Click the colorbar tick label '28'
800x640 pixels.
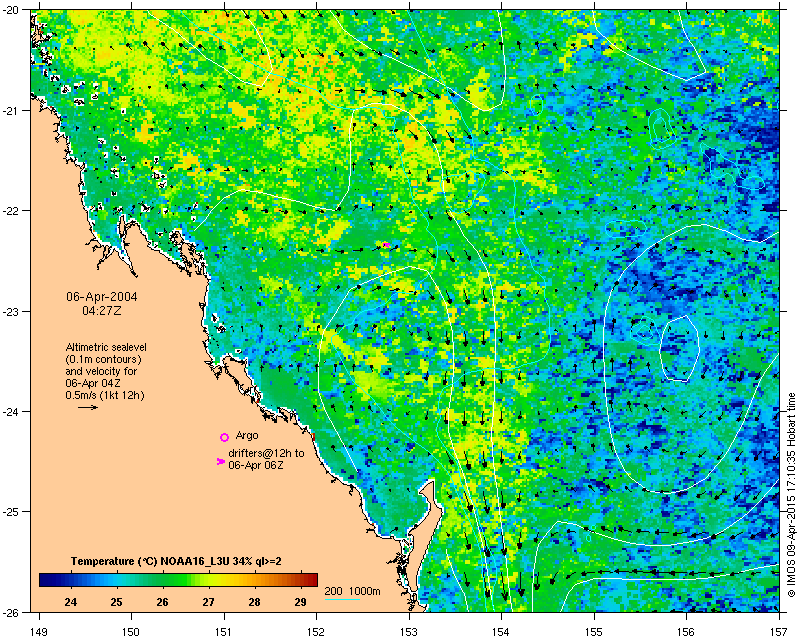pyautogui.click(x=255, y=602)
